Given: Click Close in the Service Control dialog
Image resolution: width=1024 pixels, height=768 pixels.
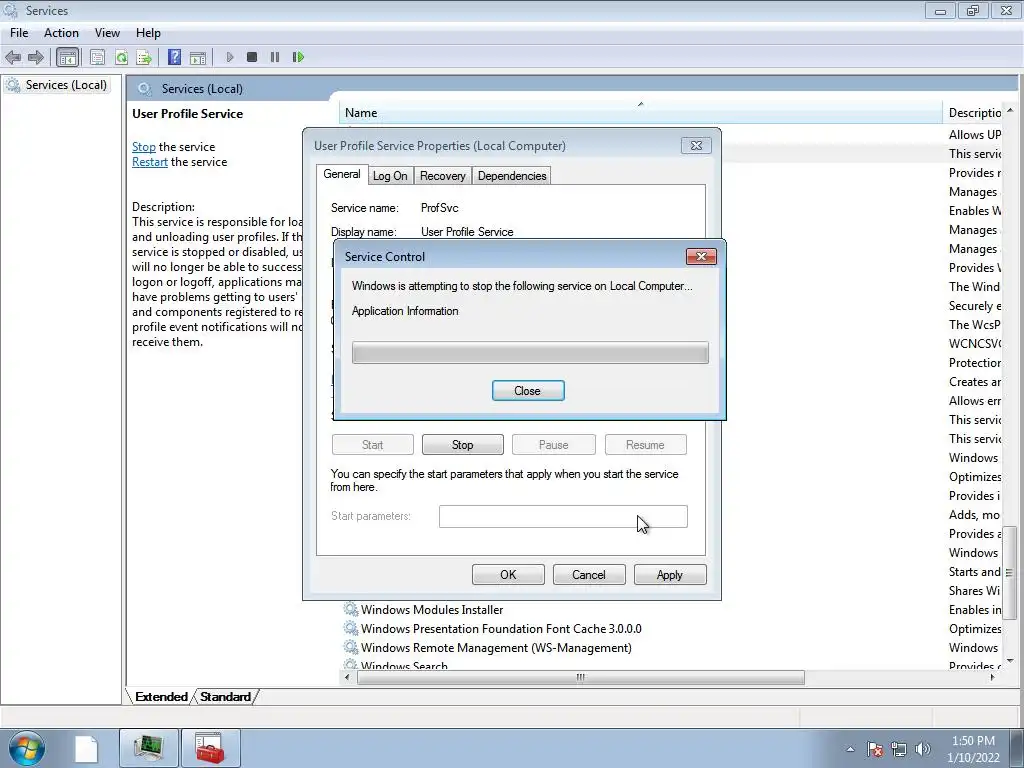Looking at the screenshot, I should pos(528,391).
